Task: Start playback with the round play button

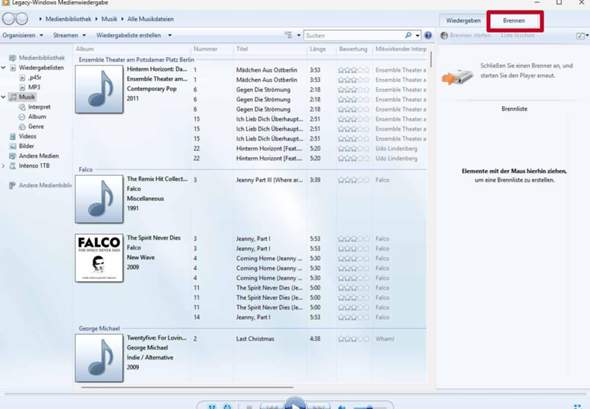Action: 295,404
